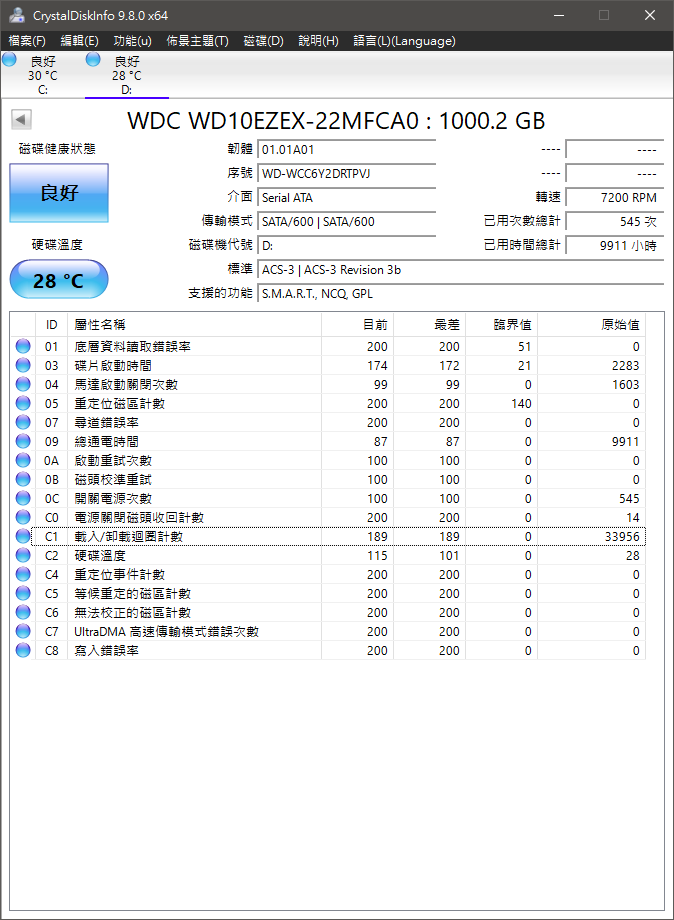
Task: Click status circle icon for attribute 01
Action: click(23, 346)
